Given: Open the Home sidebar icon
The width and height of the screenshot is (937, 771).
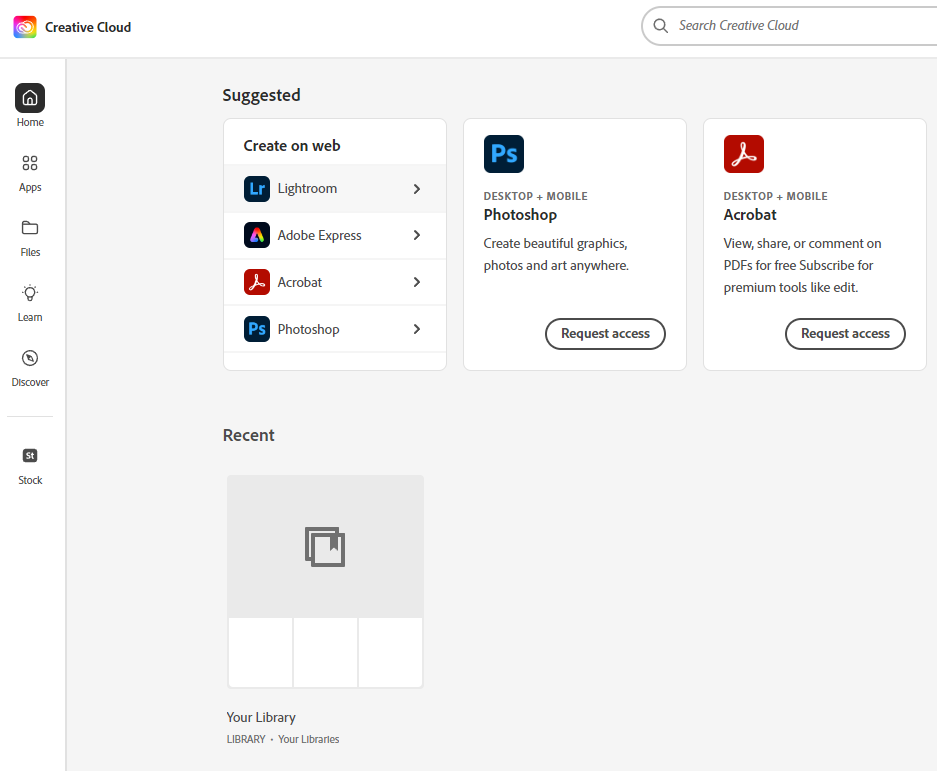Looking at the screenshot, I should 30,98.
